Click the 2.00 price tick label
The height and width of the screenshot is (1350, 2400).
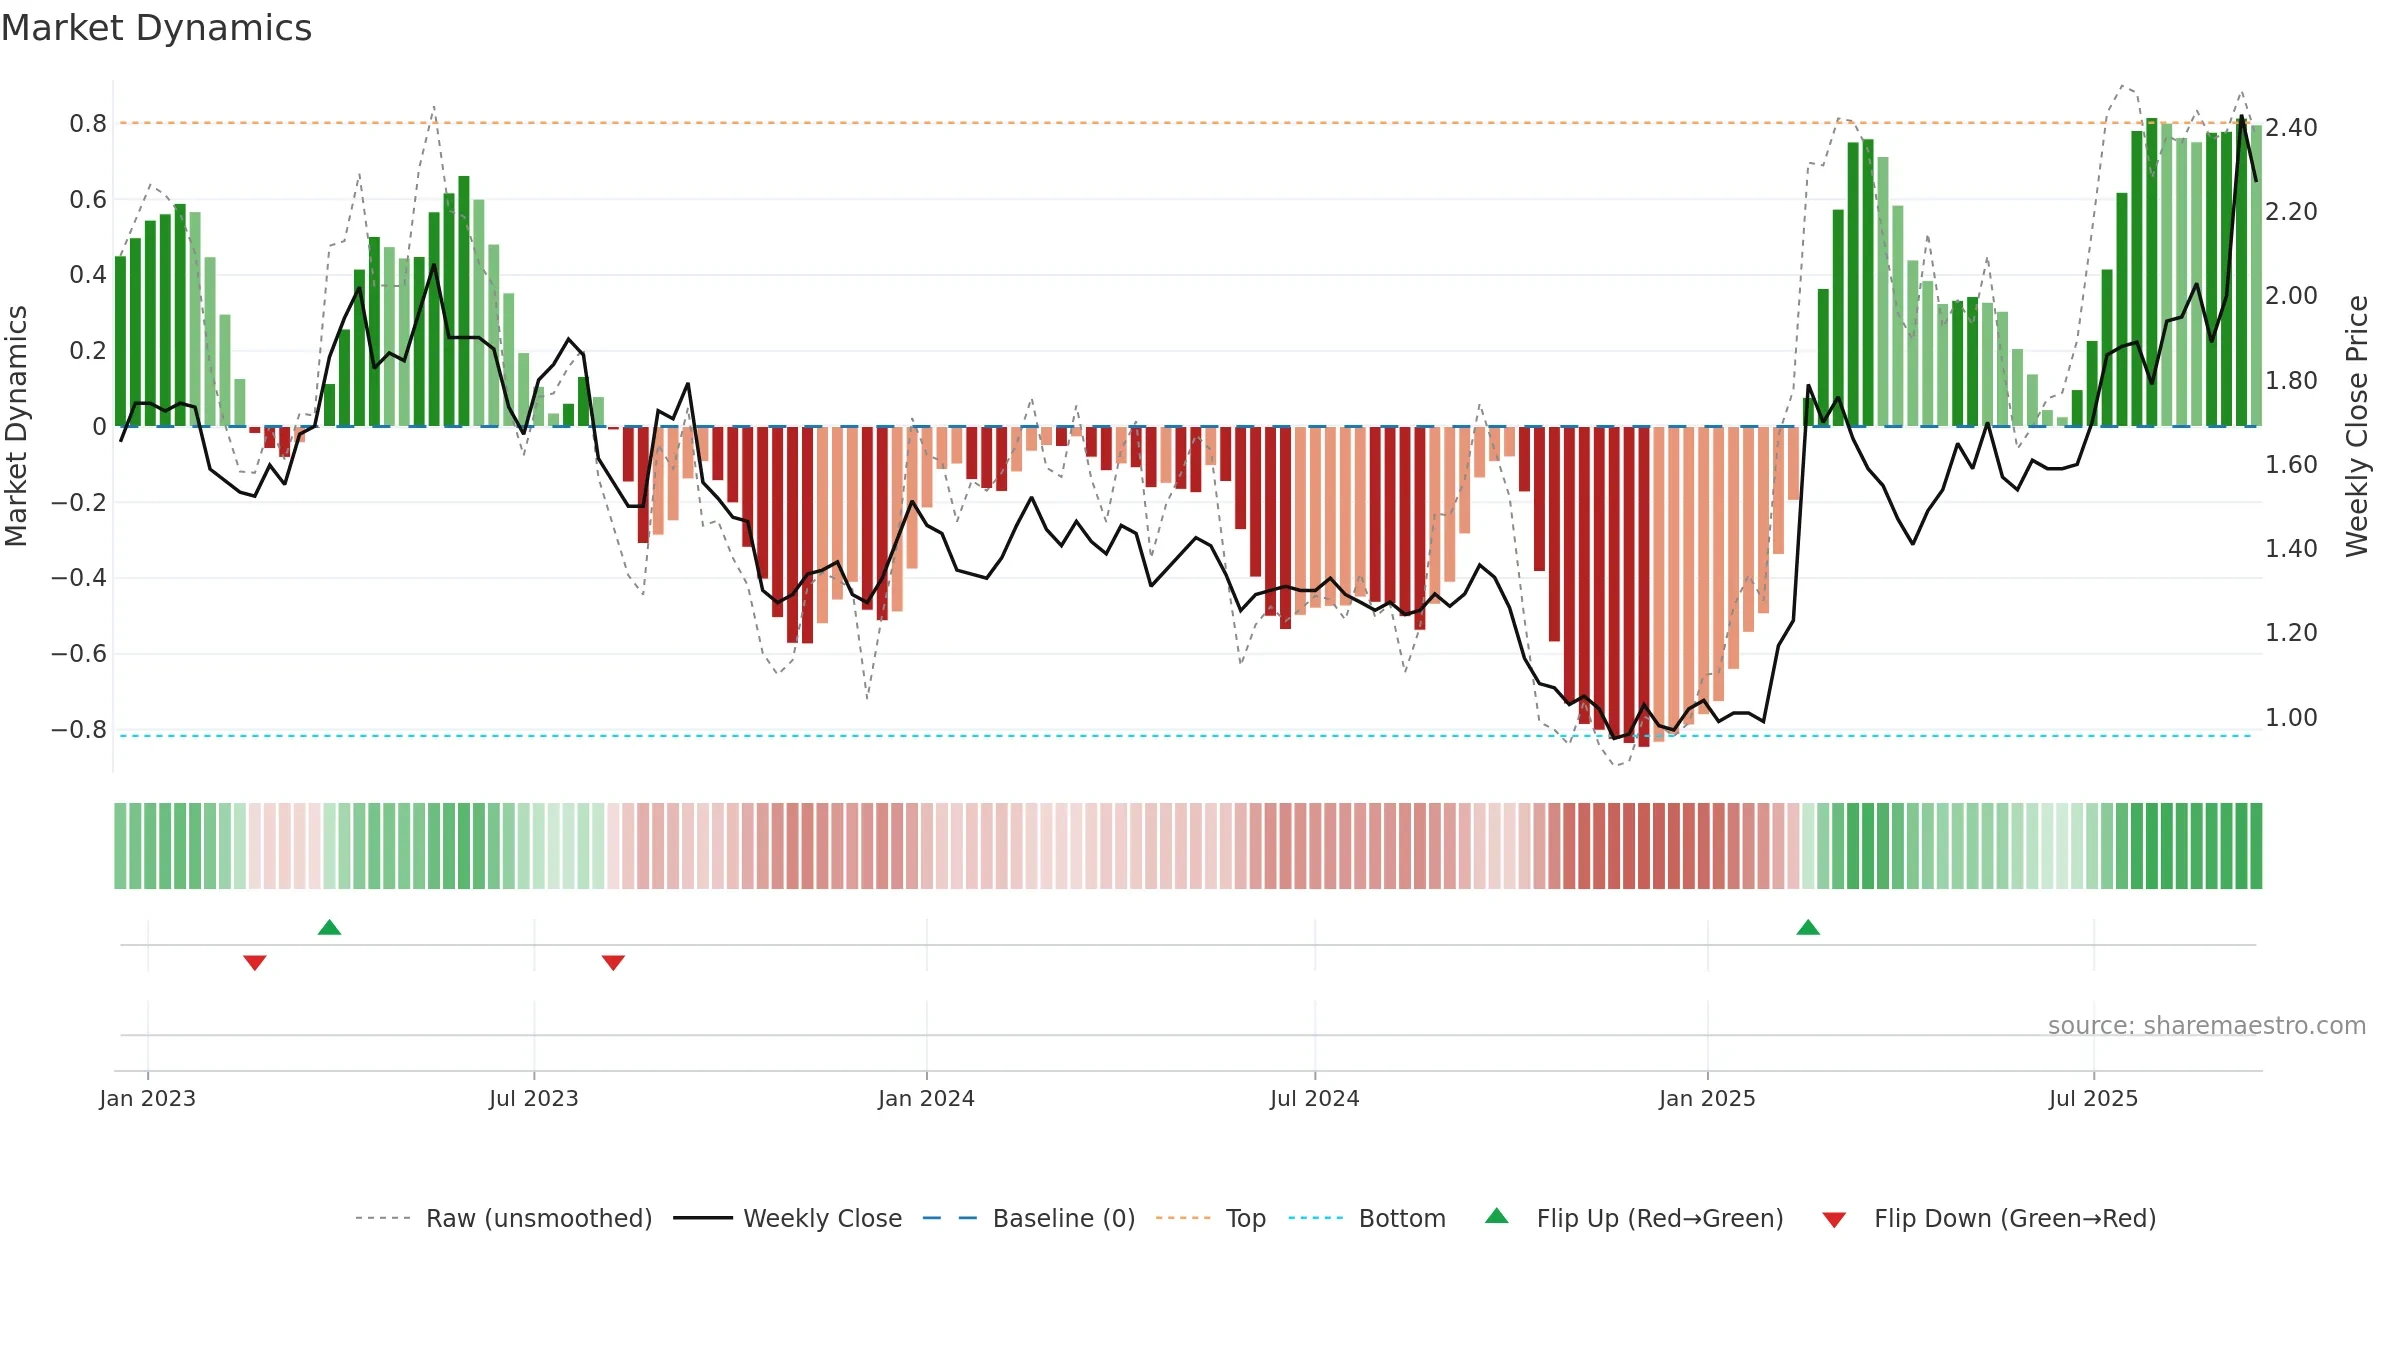[2291, 295]
